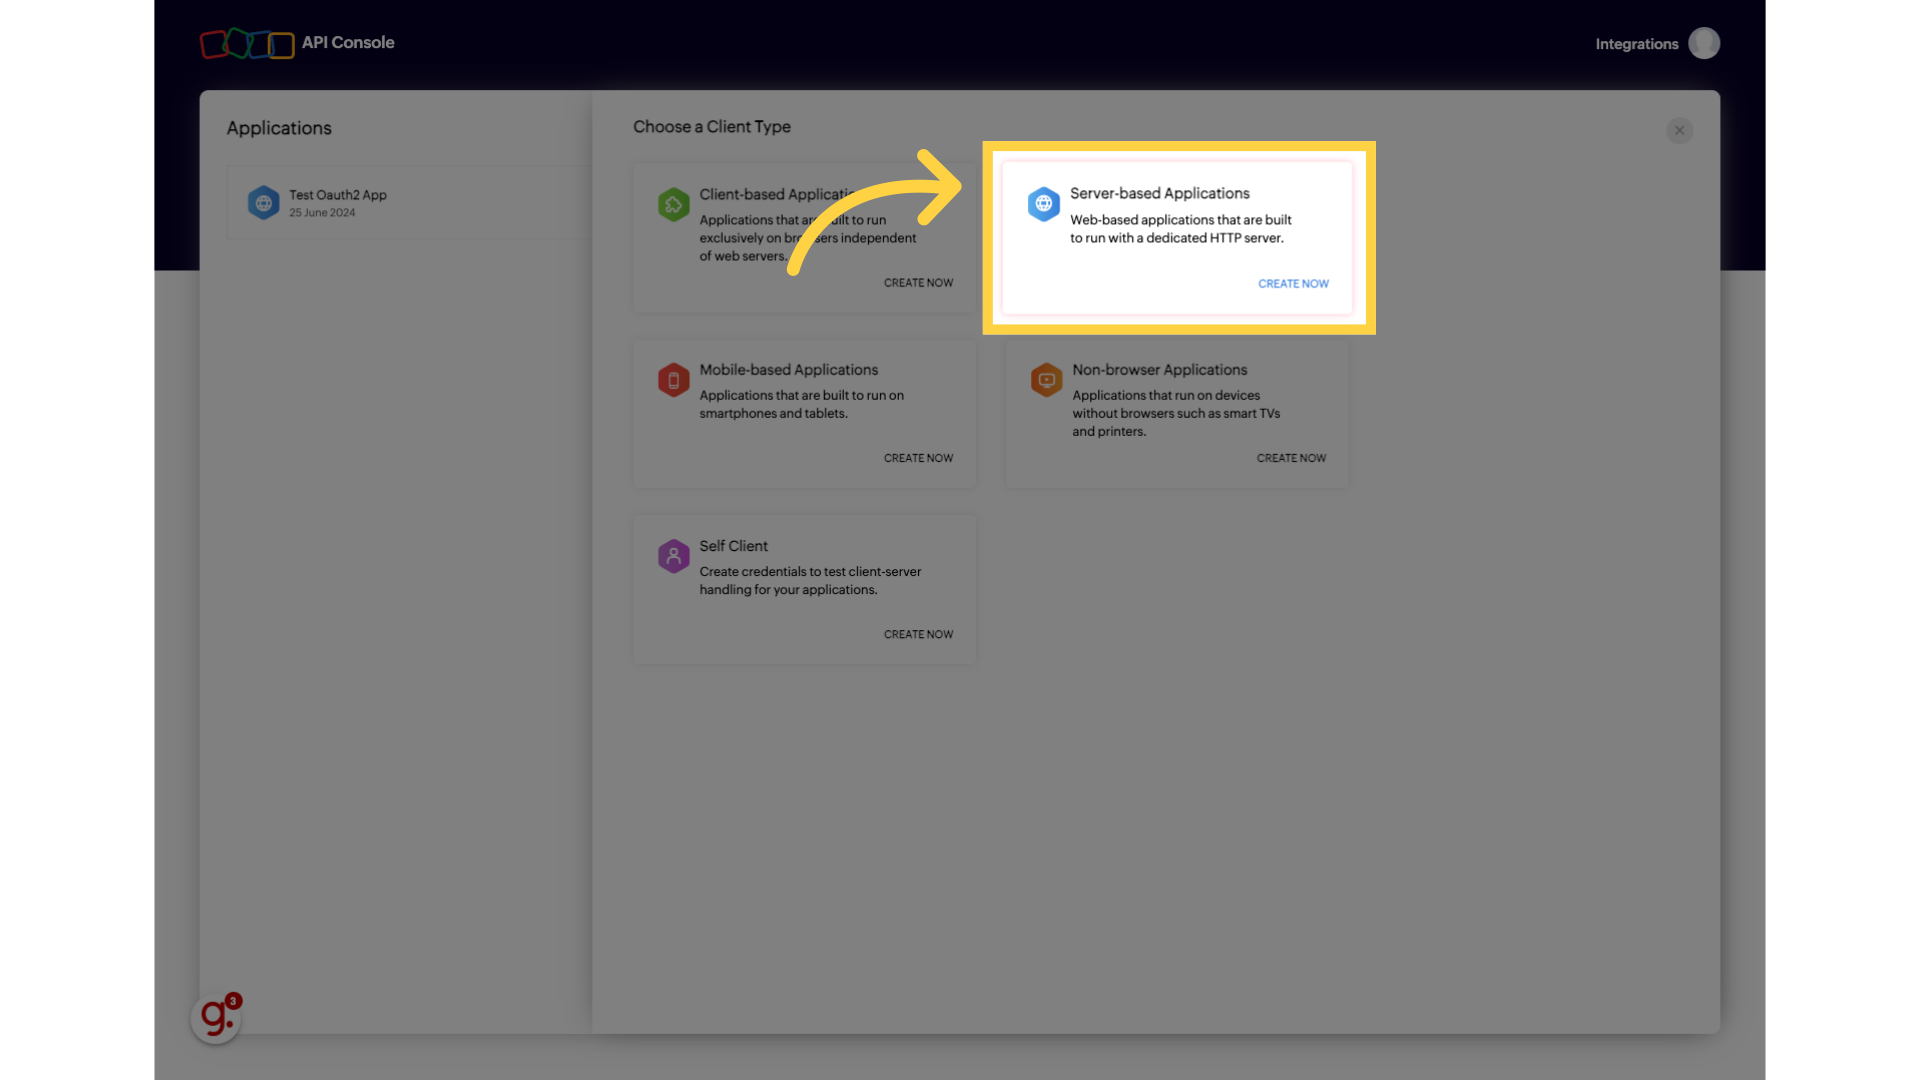Click Create Now for Server-based Applications
Image resolution: width=1920 pixels, height=1080 pixels.
tap(1293, 284)
